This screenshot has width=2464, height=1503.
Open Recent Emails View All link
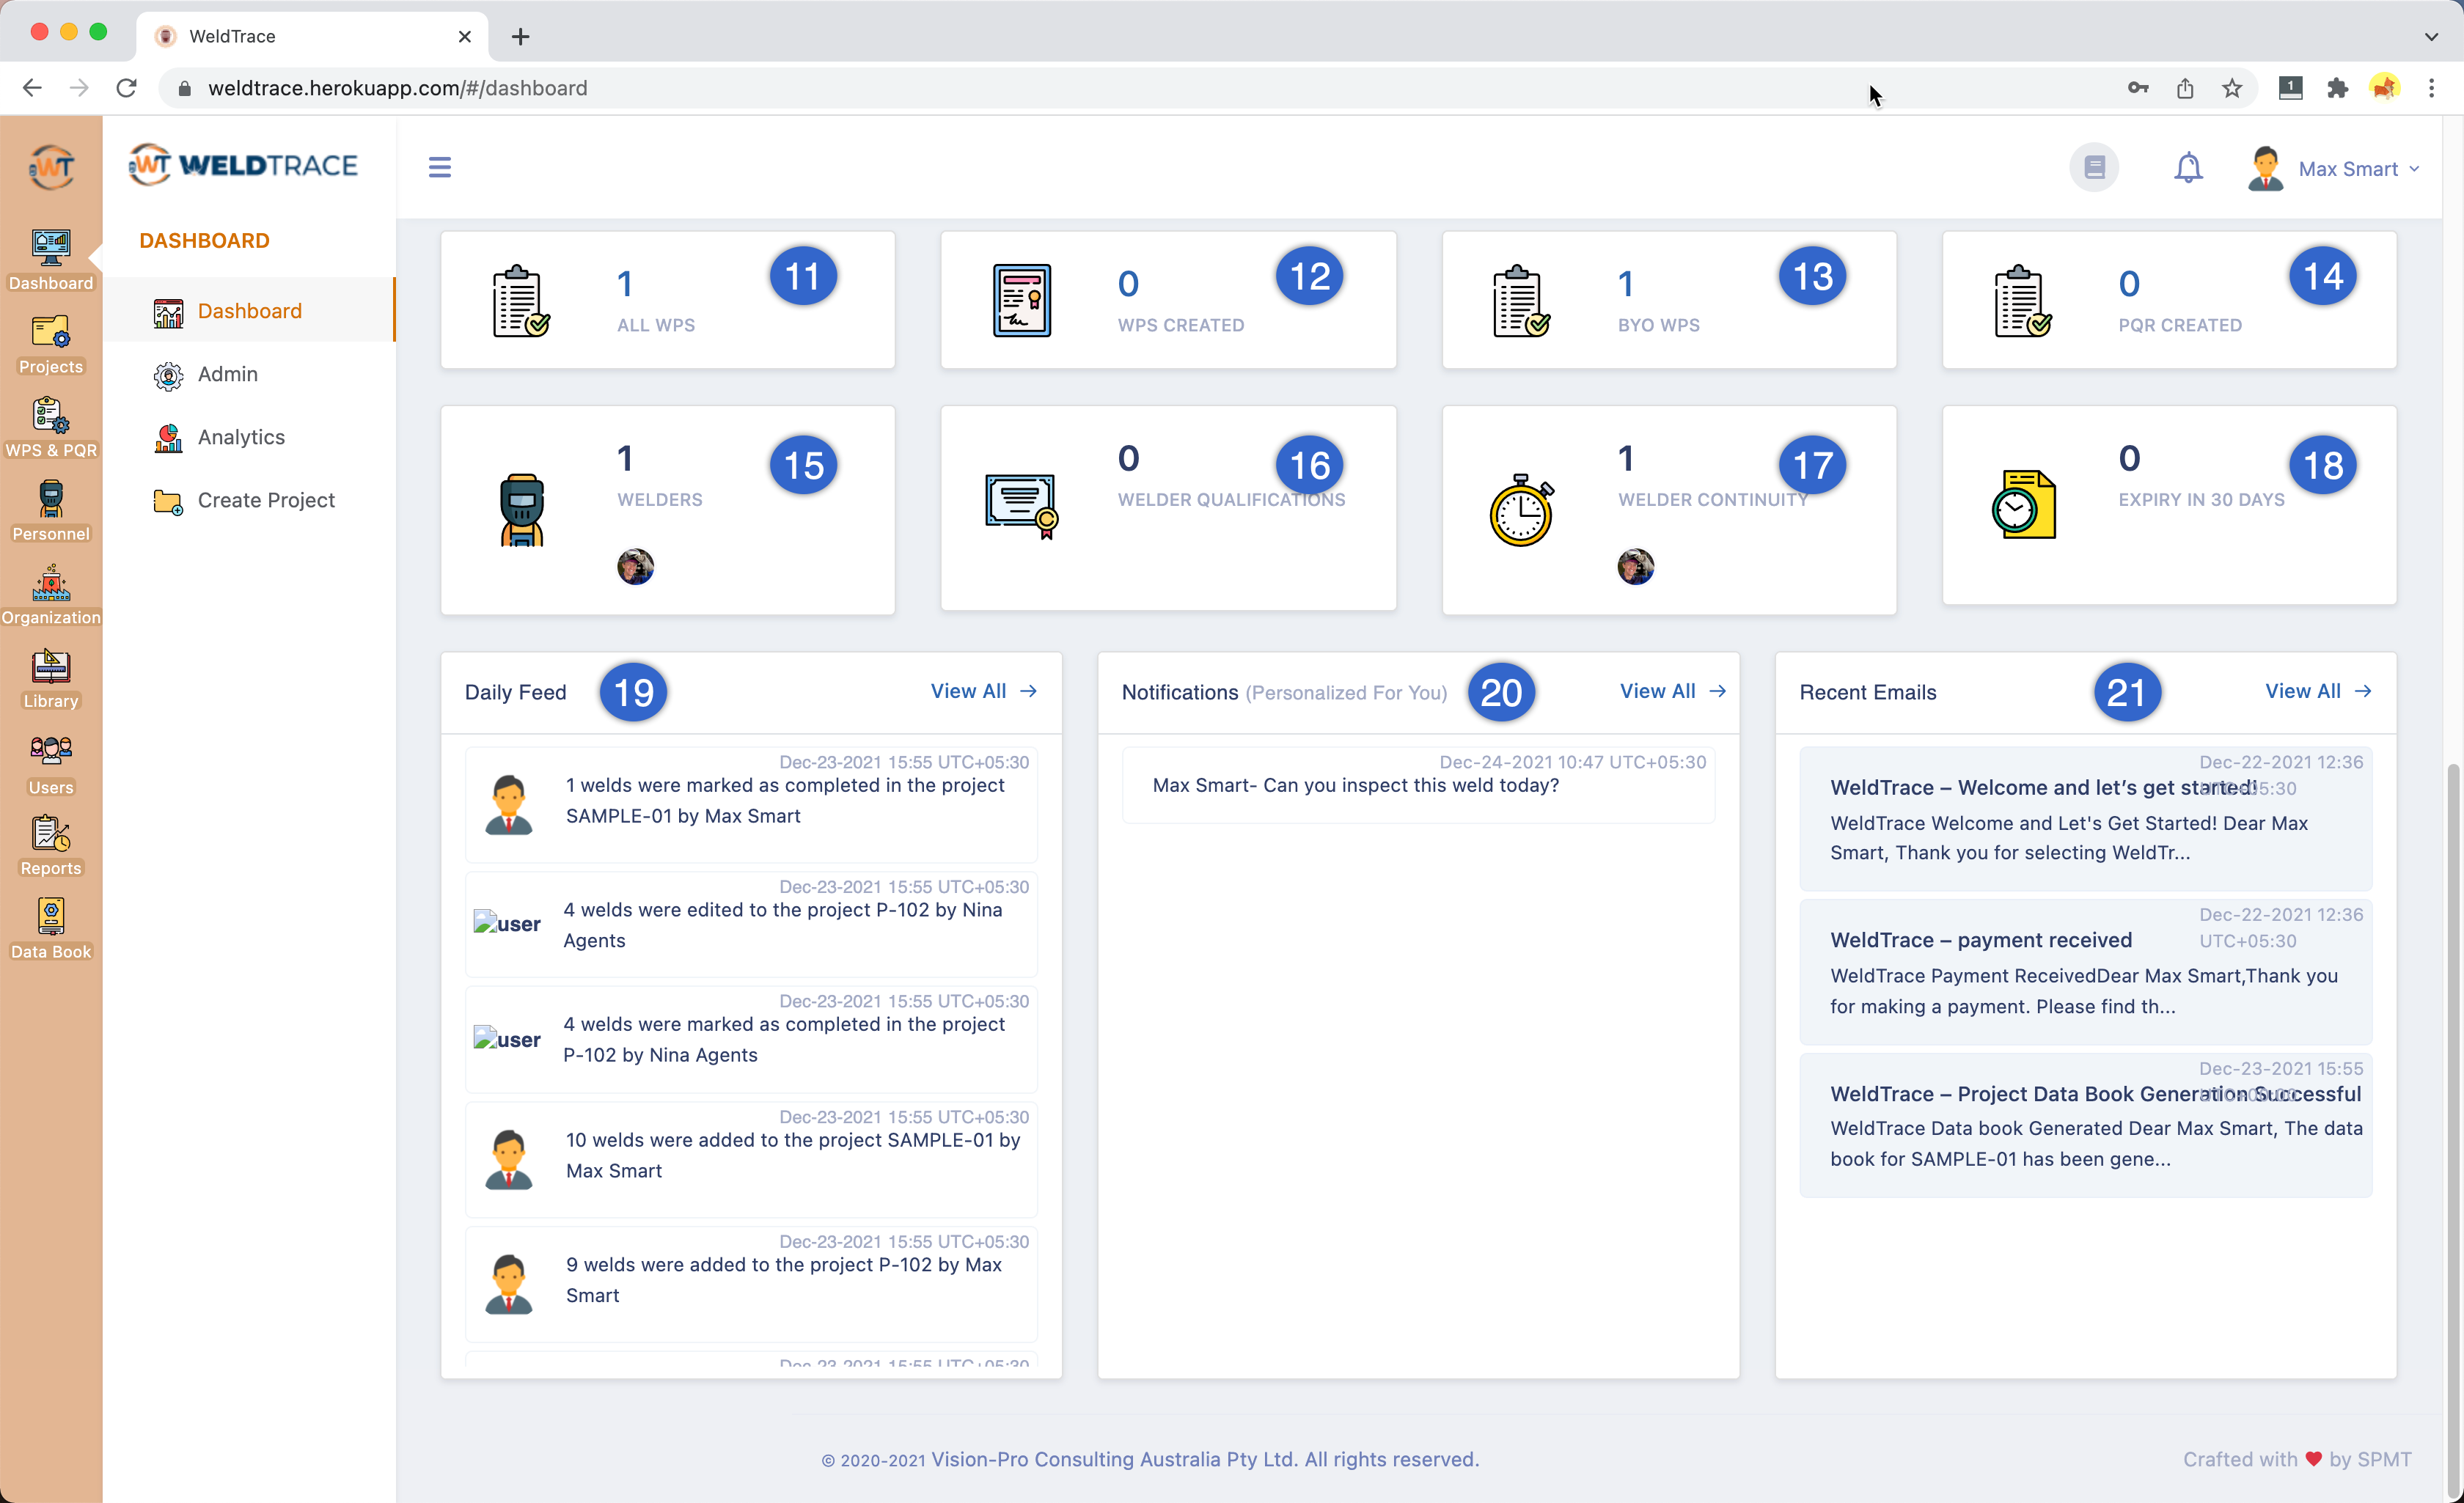pyautogui.click(x=2318, y=691)
